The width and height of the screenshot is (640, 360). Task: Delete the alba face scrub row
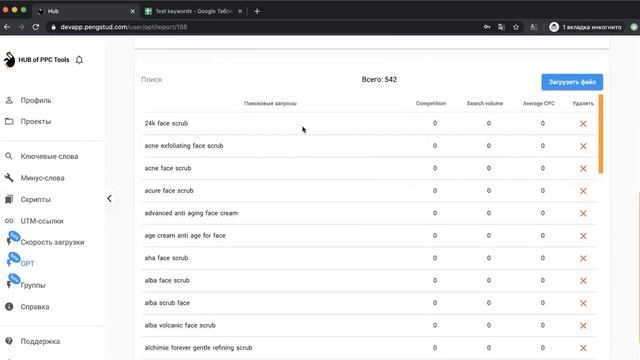[583, 281]
